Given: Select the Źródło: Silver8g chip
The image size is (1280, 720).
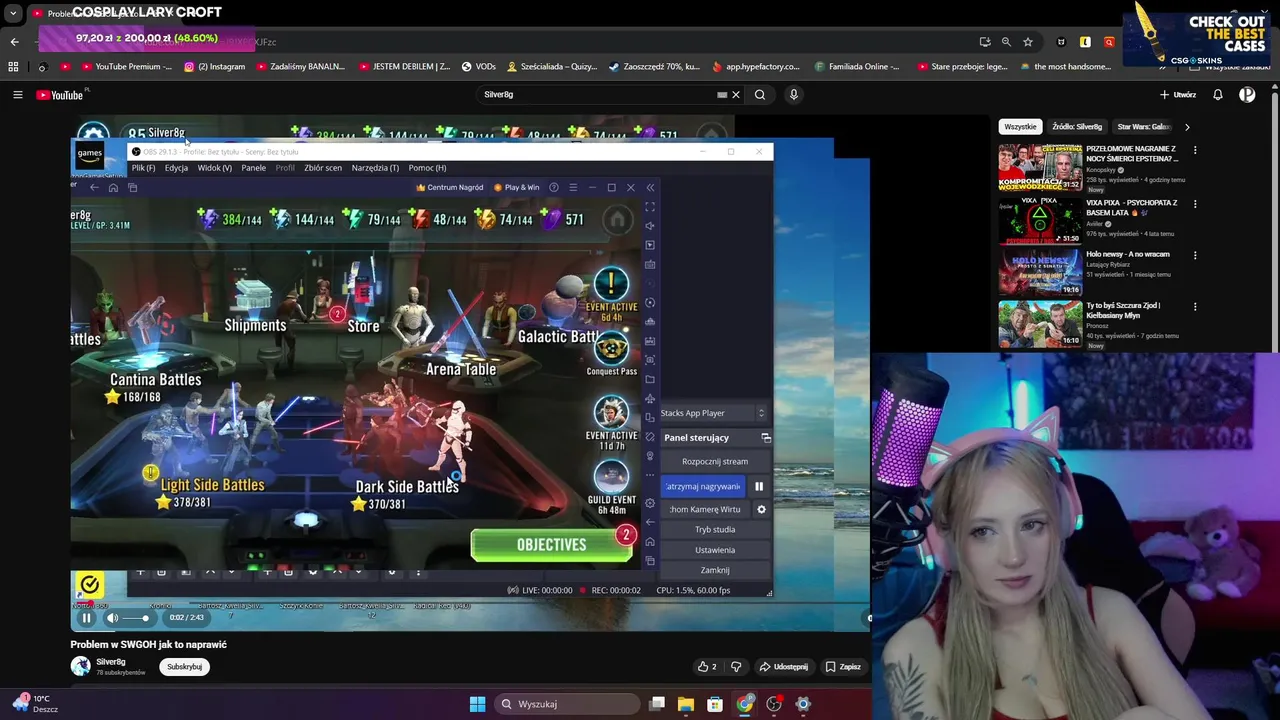Looking at the screenshot, I should coord(1077,127).
